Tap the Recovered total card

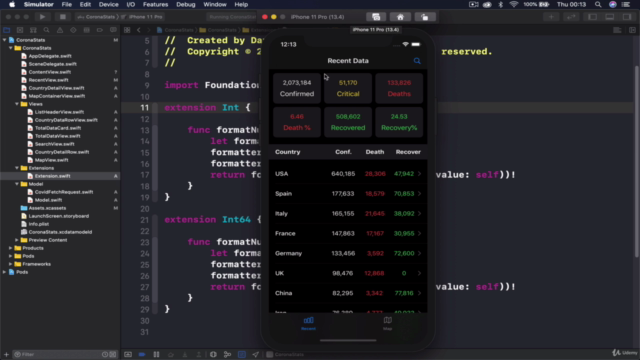coord(348,122)
